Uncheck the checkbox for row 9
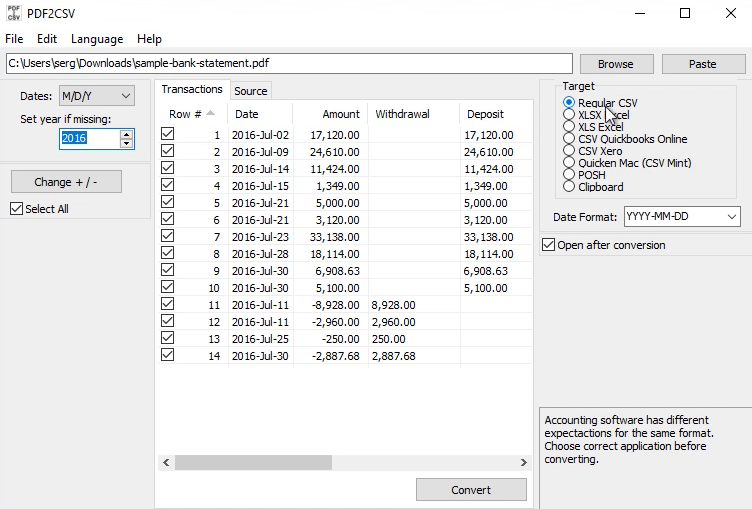752x509 pixels. point(167,270)
